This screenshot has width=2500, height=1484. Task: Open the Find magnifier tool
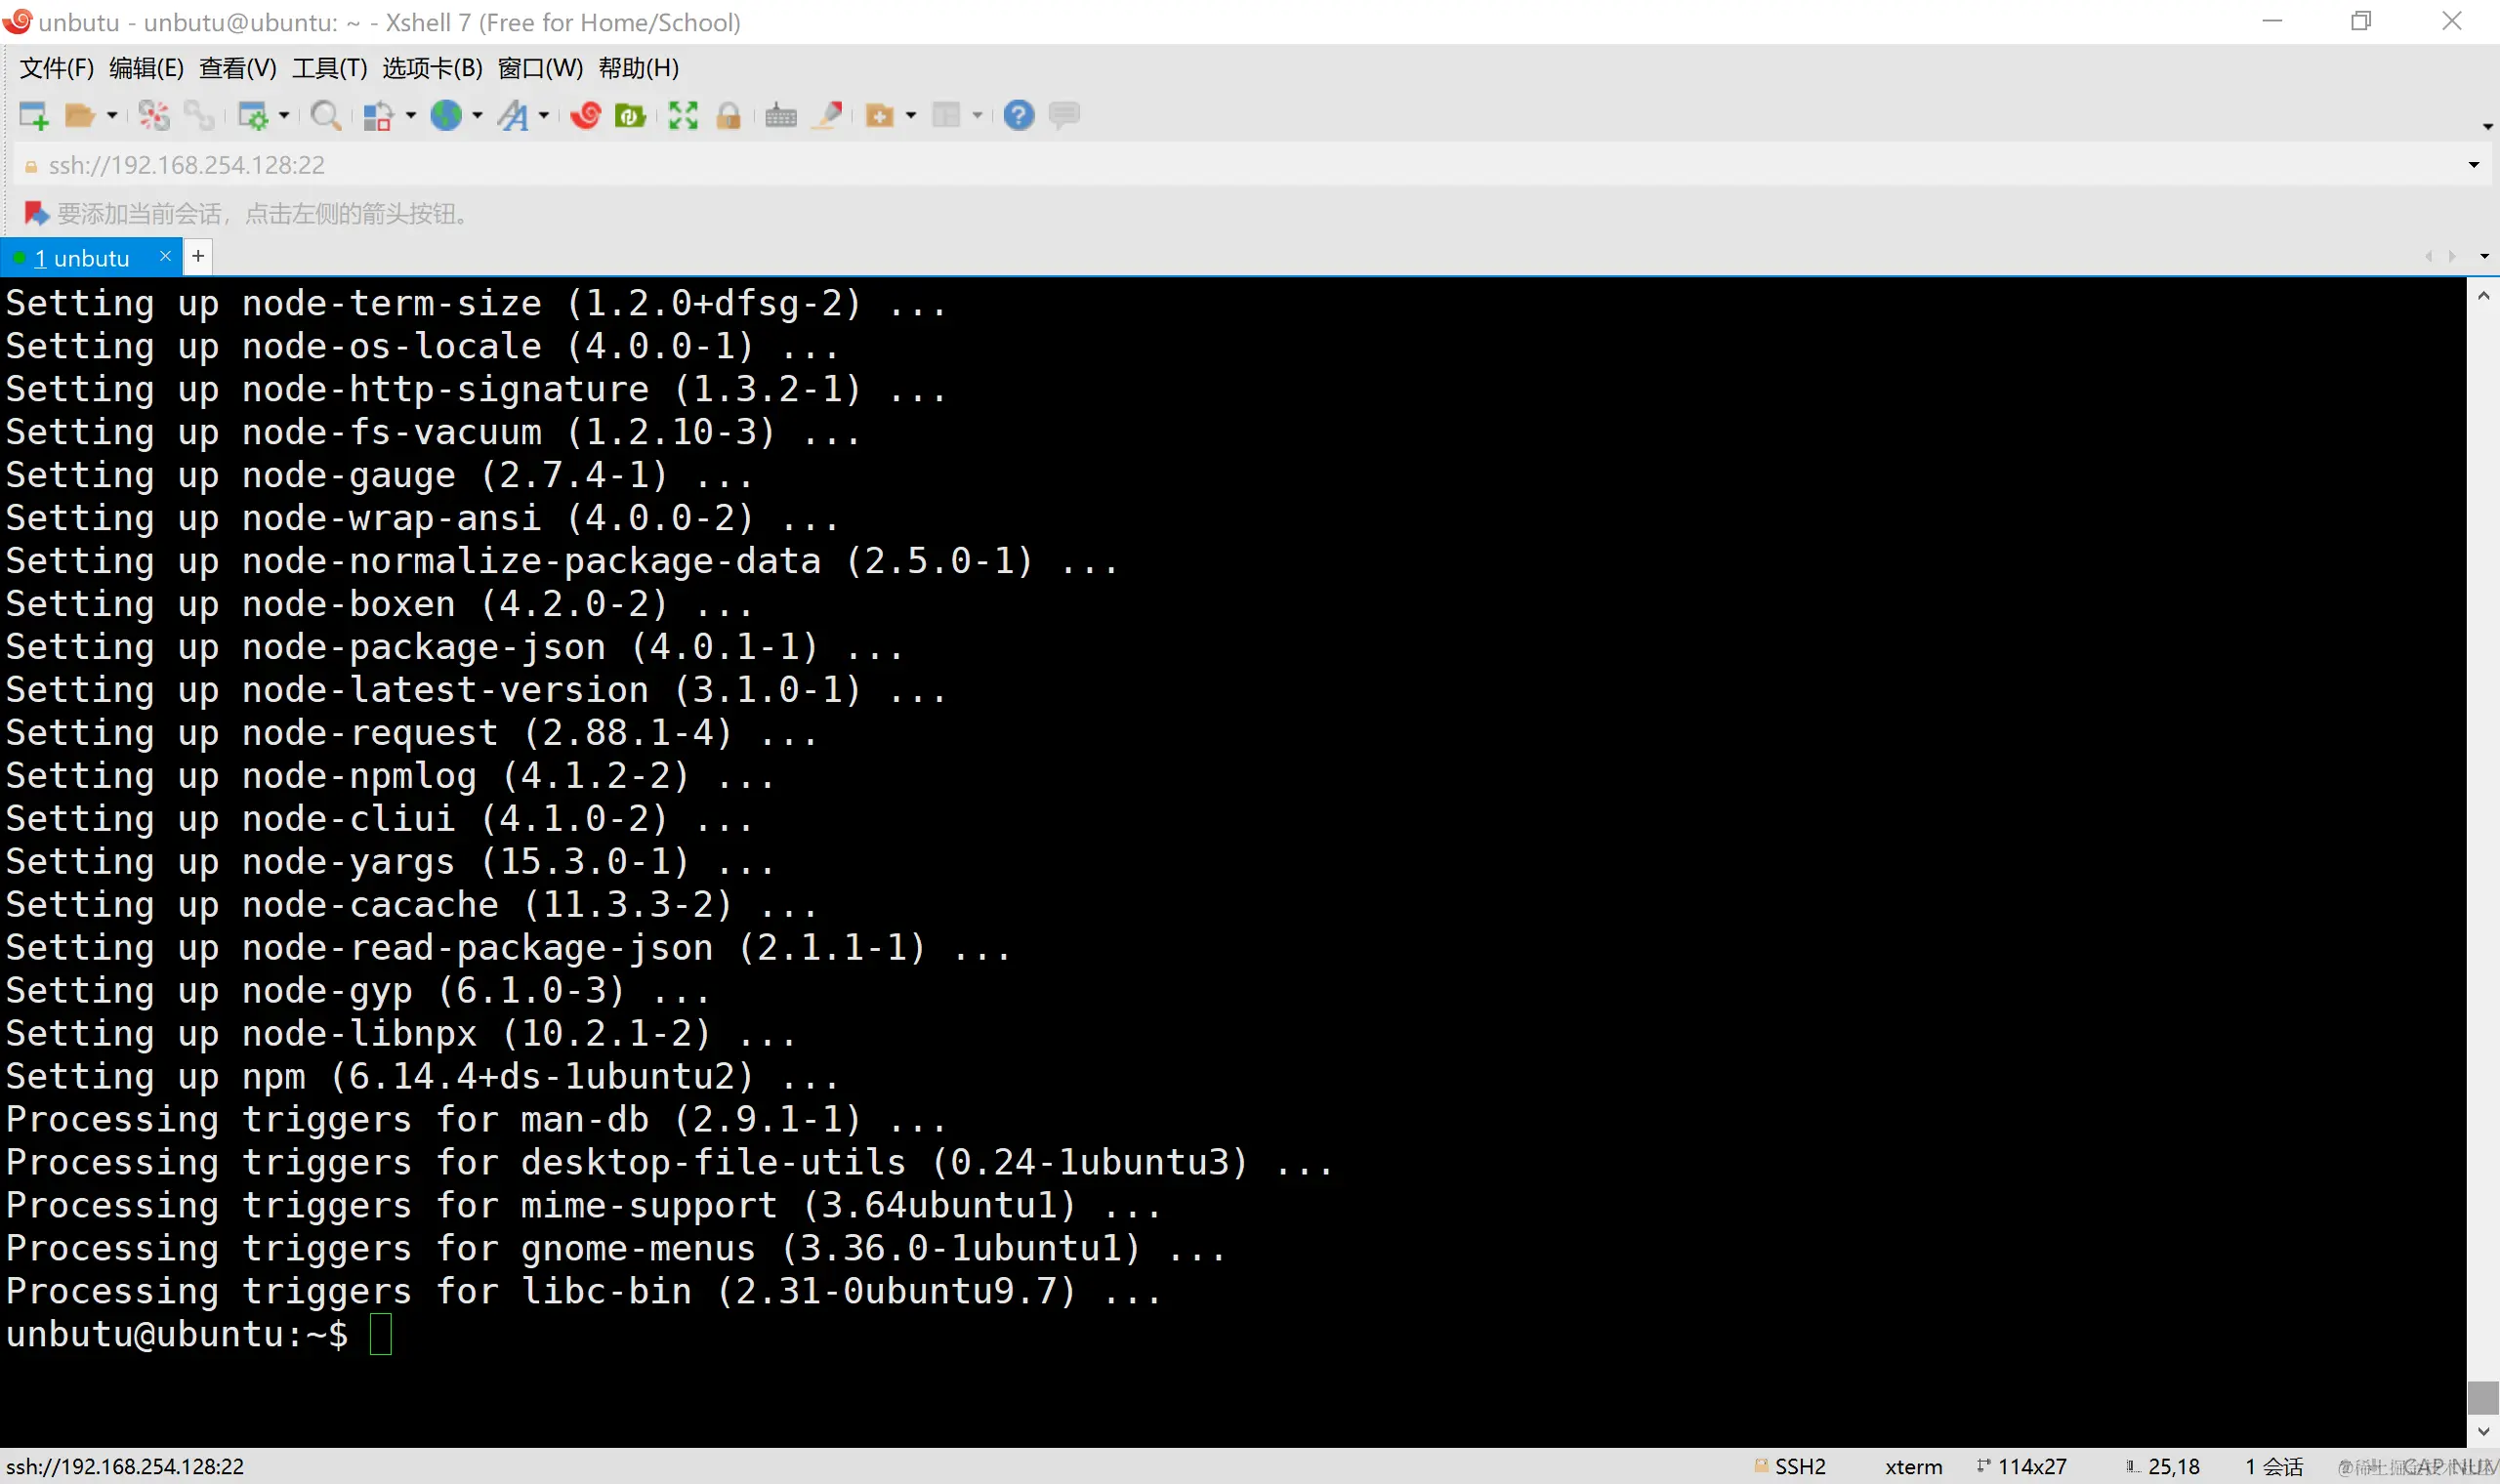click(x=325, y=115)
